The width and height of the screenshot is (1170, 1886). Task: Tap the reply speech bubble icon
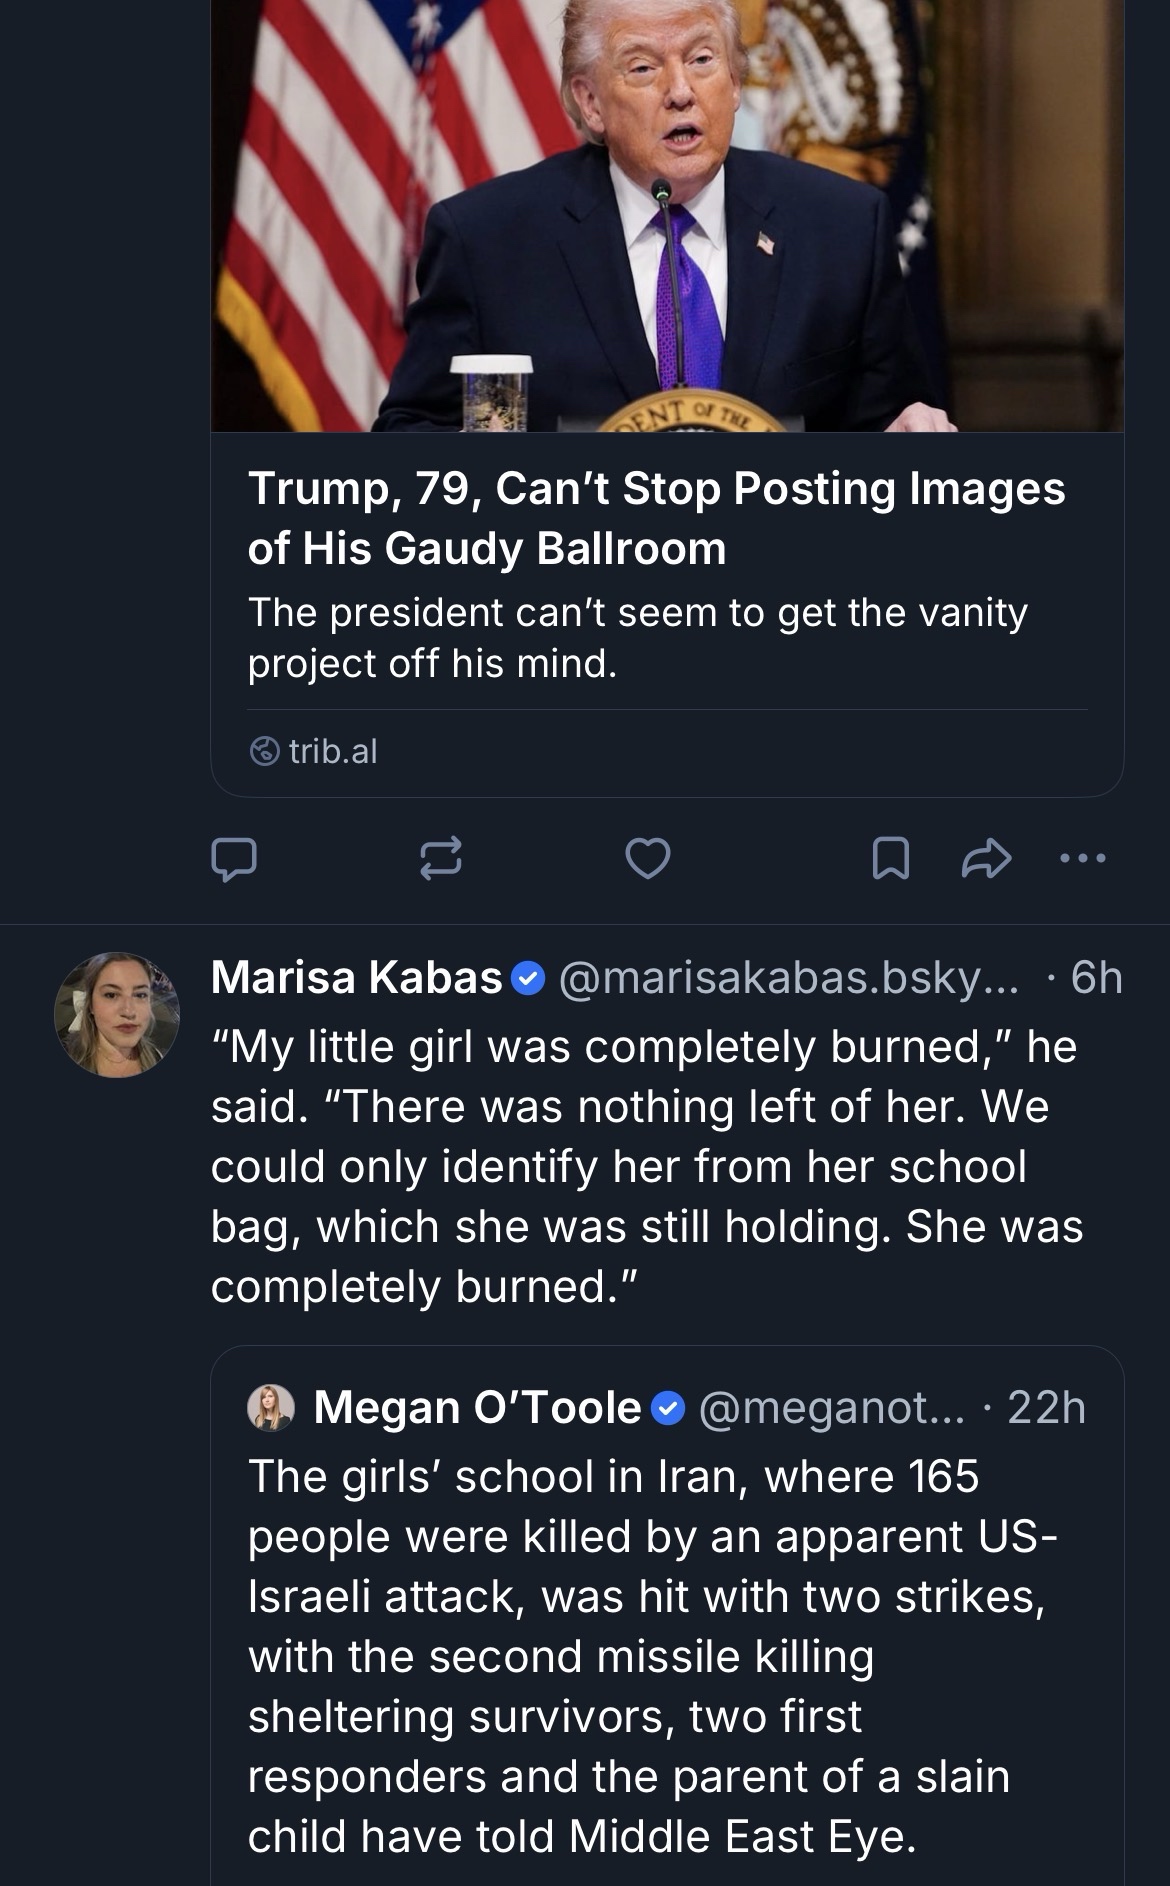point(234,859)
